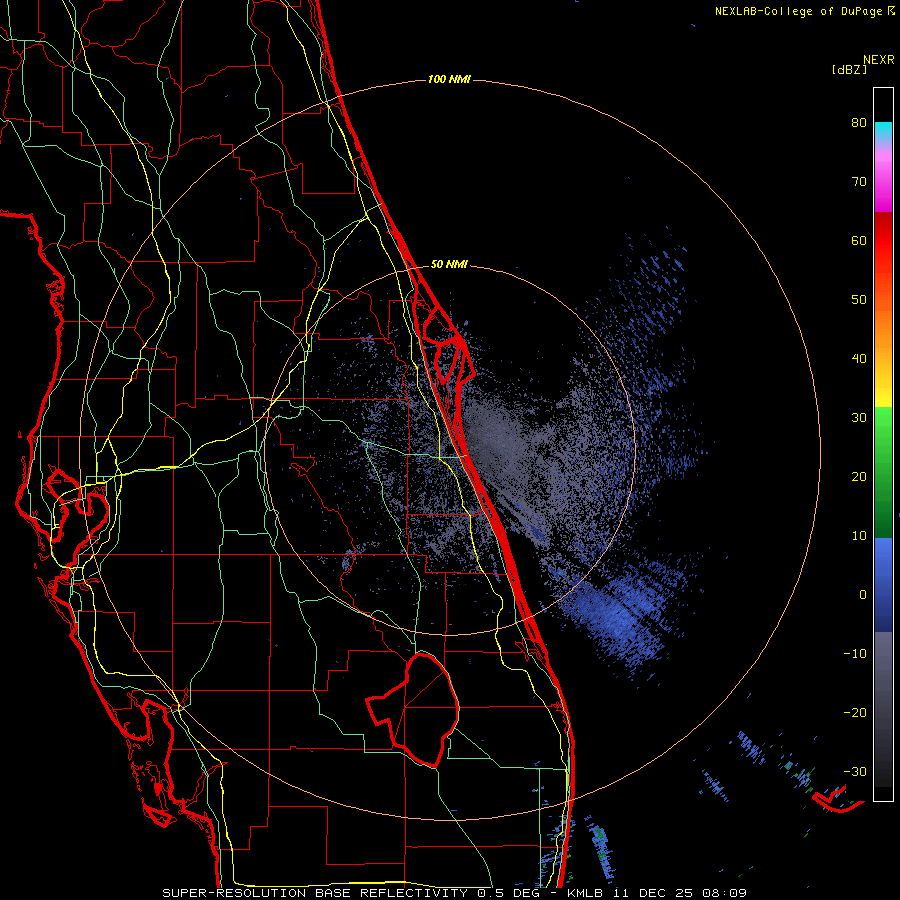
Task: Click the [dBZ] legend unit label
Action: (x=849, y=69)
